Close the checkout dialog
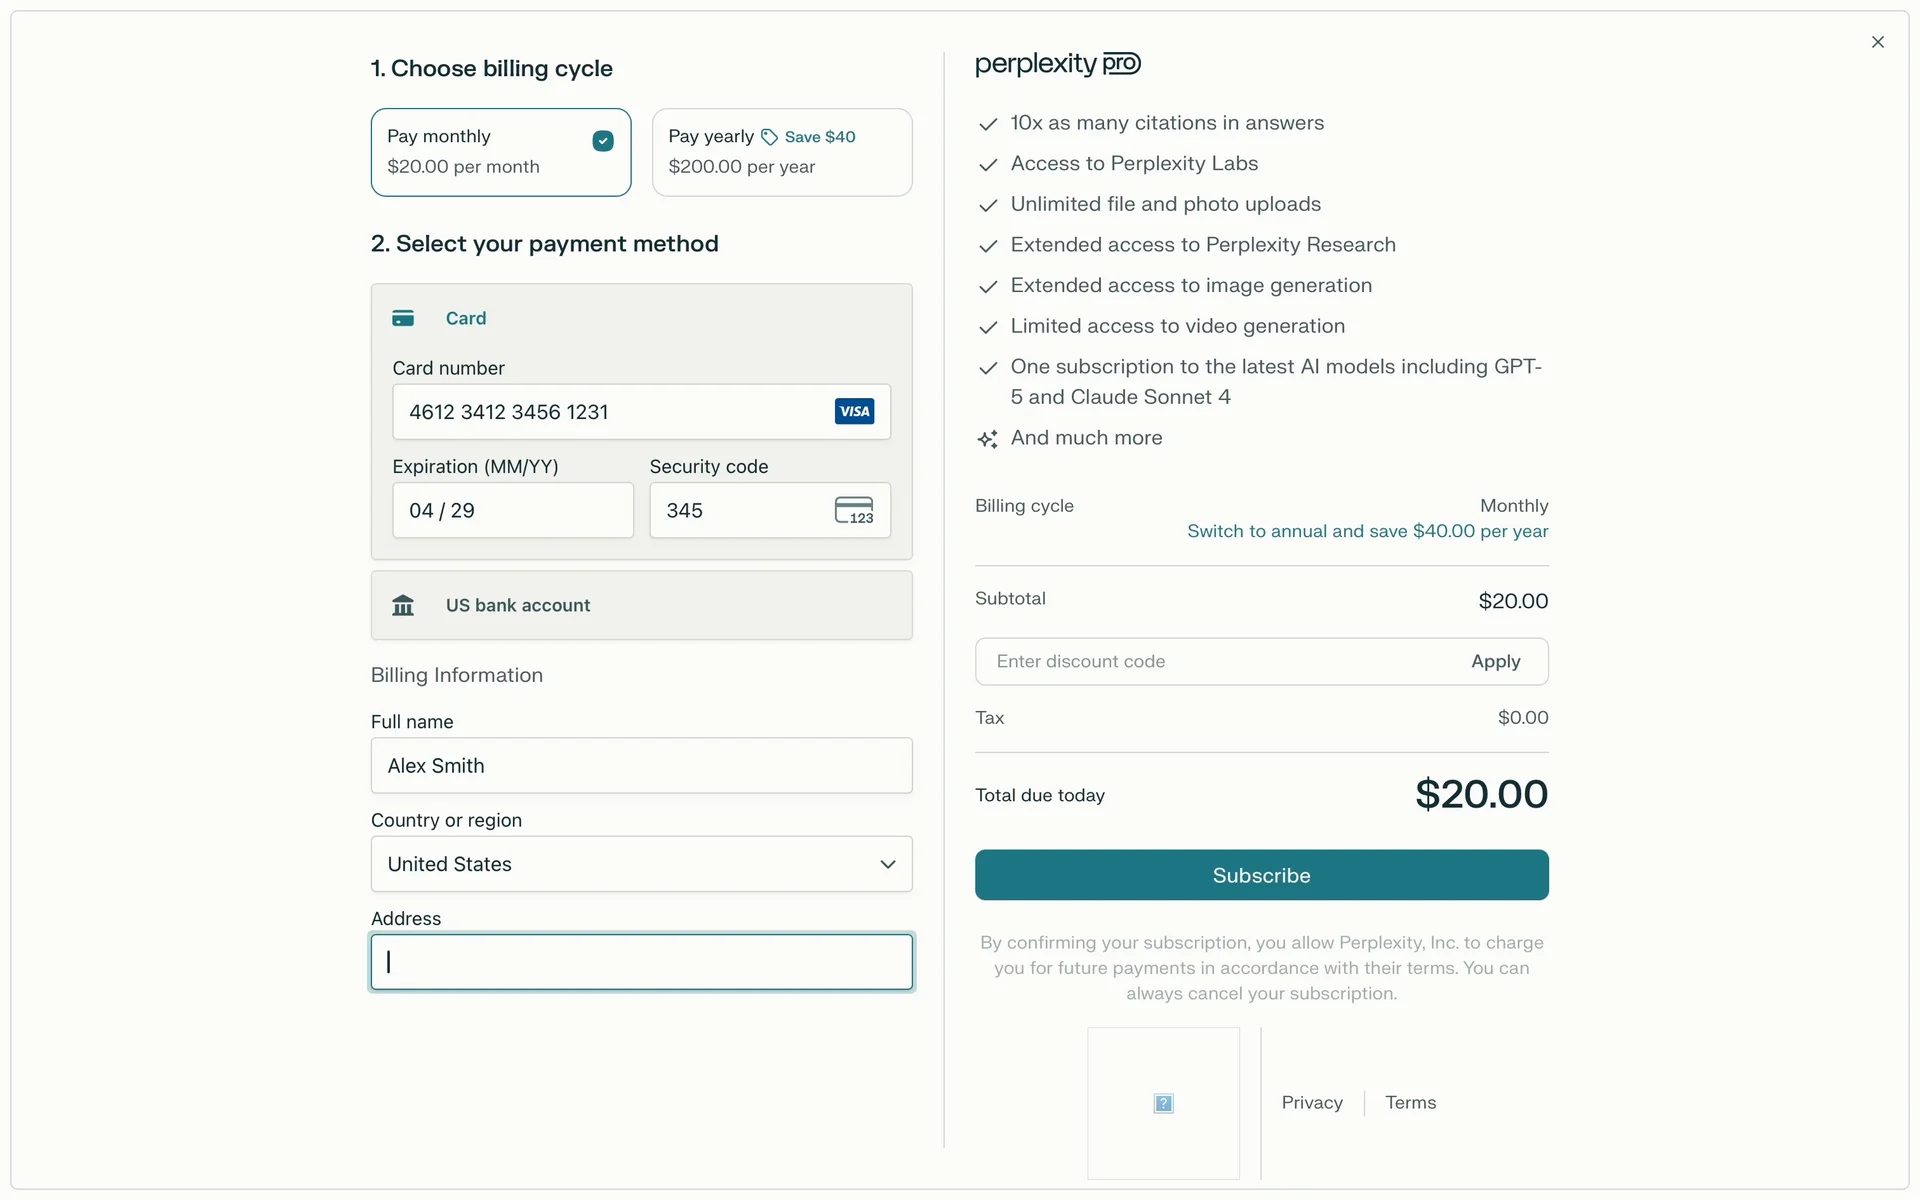Screen dimensions: 1920x1200 pyautogui.click(x=1877, y=42)
